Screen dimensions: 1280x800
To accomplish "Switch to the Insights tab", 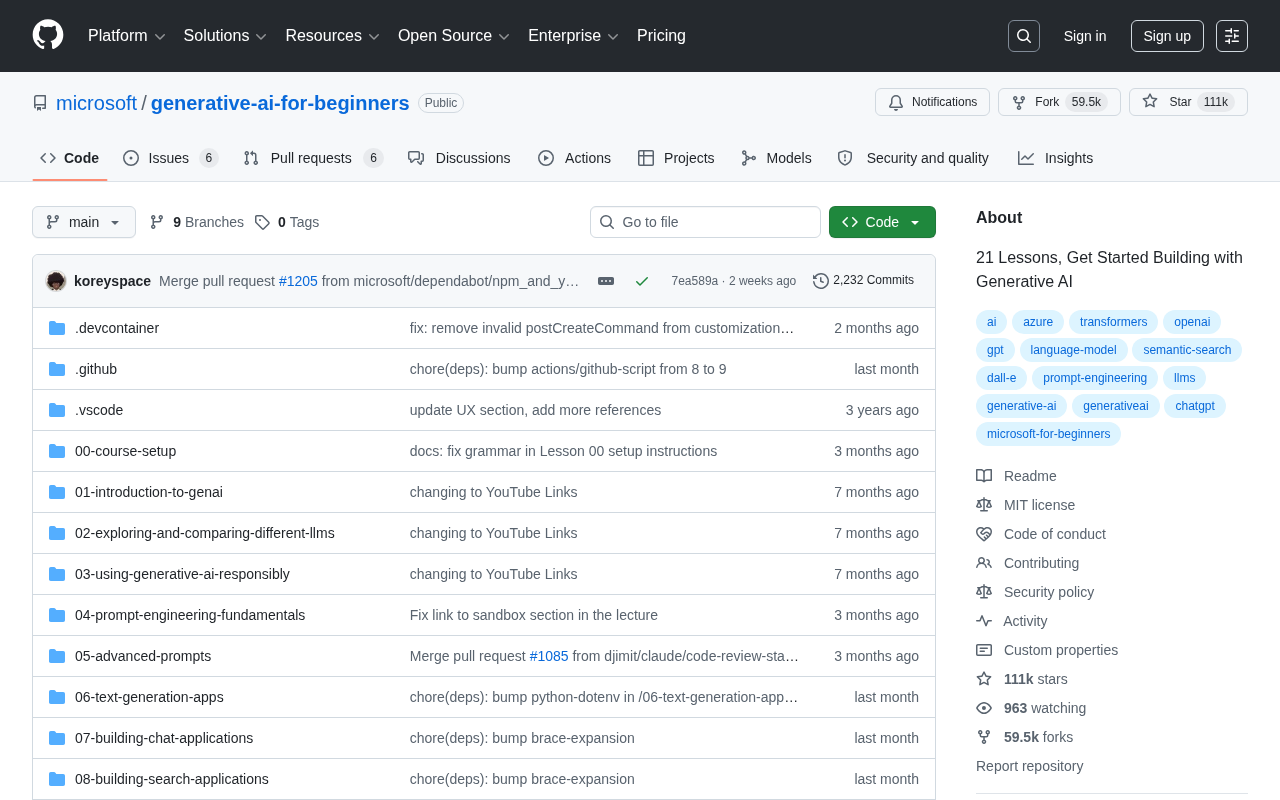I will [1055, 158].
